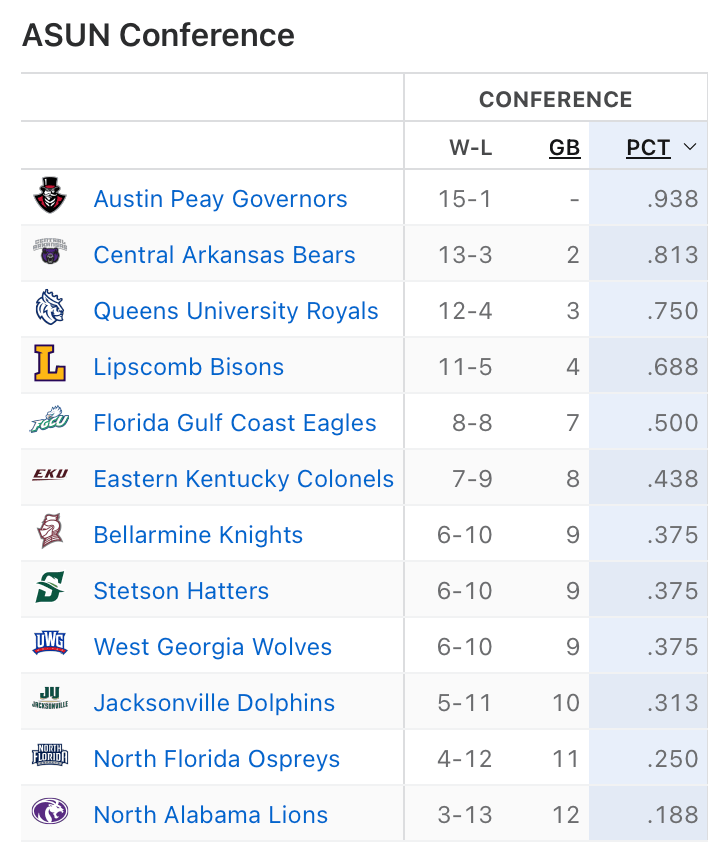708x848 pixels.
Task: Click the W-L column header
Action: (470, 148)
